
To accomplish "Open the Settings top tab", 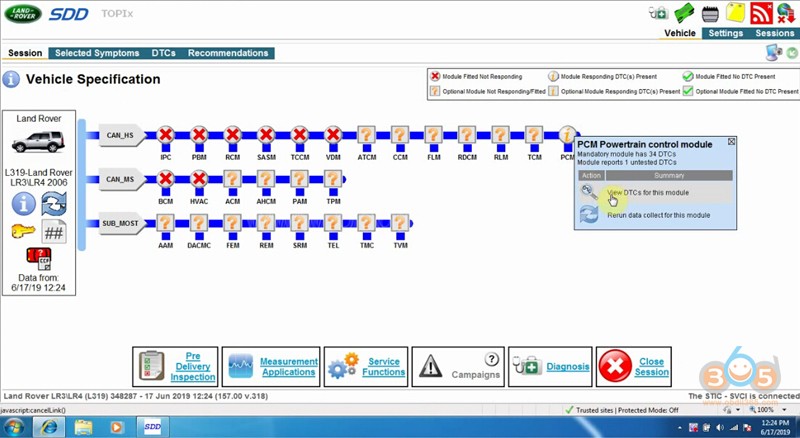I will tap(726, 33).
